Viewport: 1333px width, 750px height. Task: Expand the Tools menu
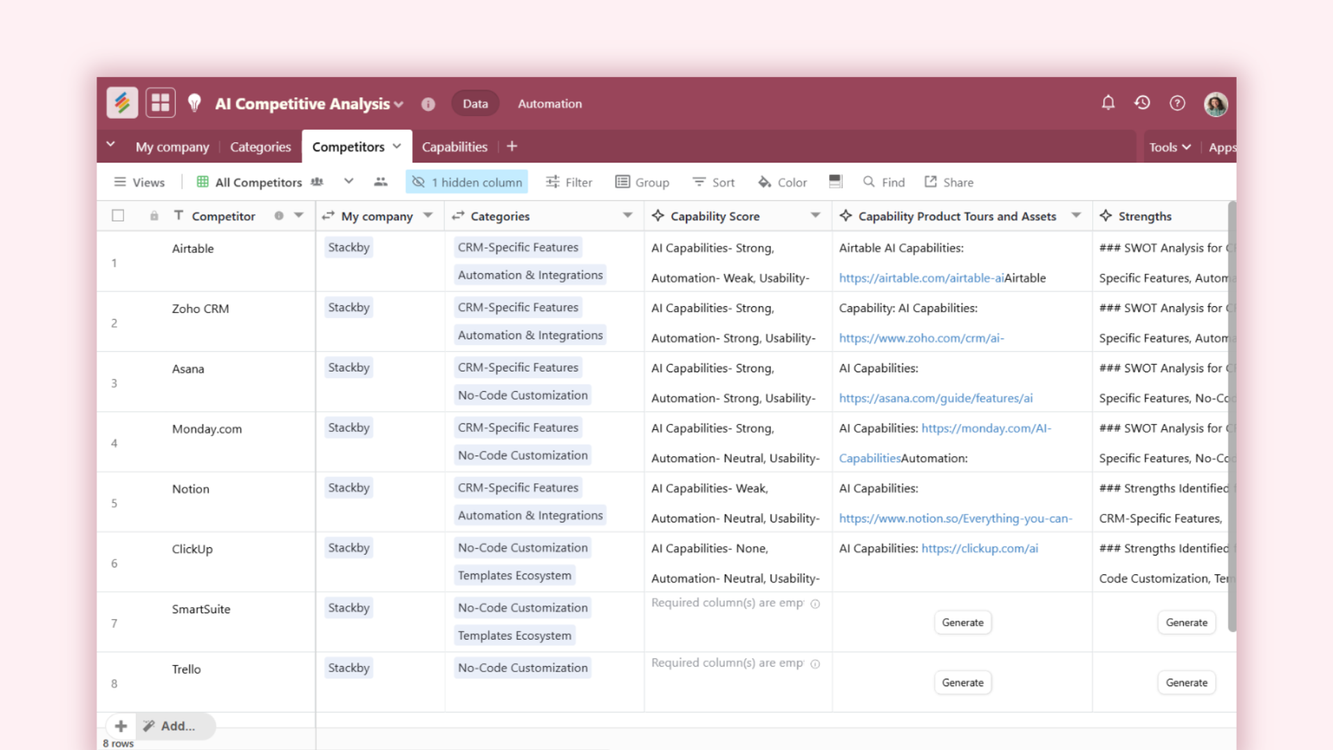pos(1169,146)
